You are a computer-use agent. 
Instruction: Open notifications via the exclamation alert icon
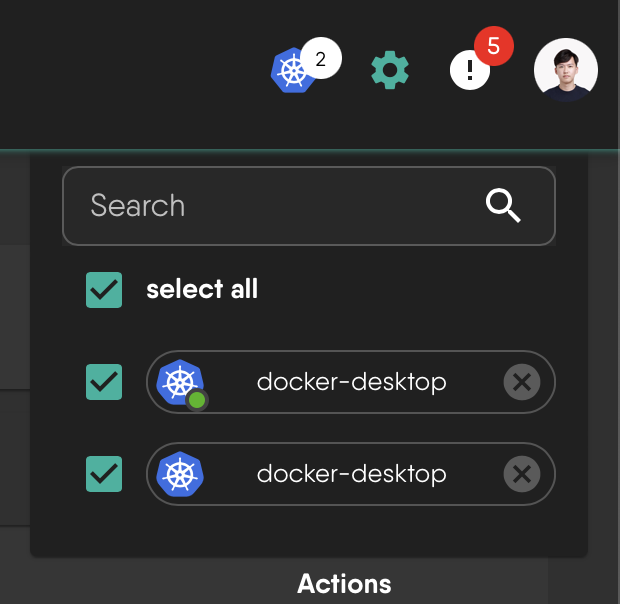[x=469, y=70]
